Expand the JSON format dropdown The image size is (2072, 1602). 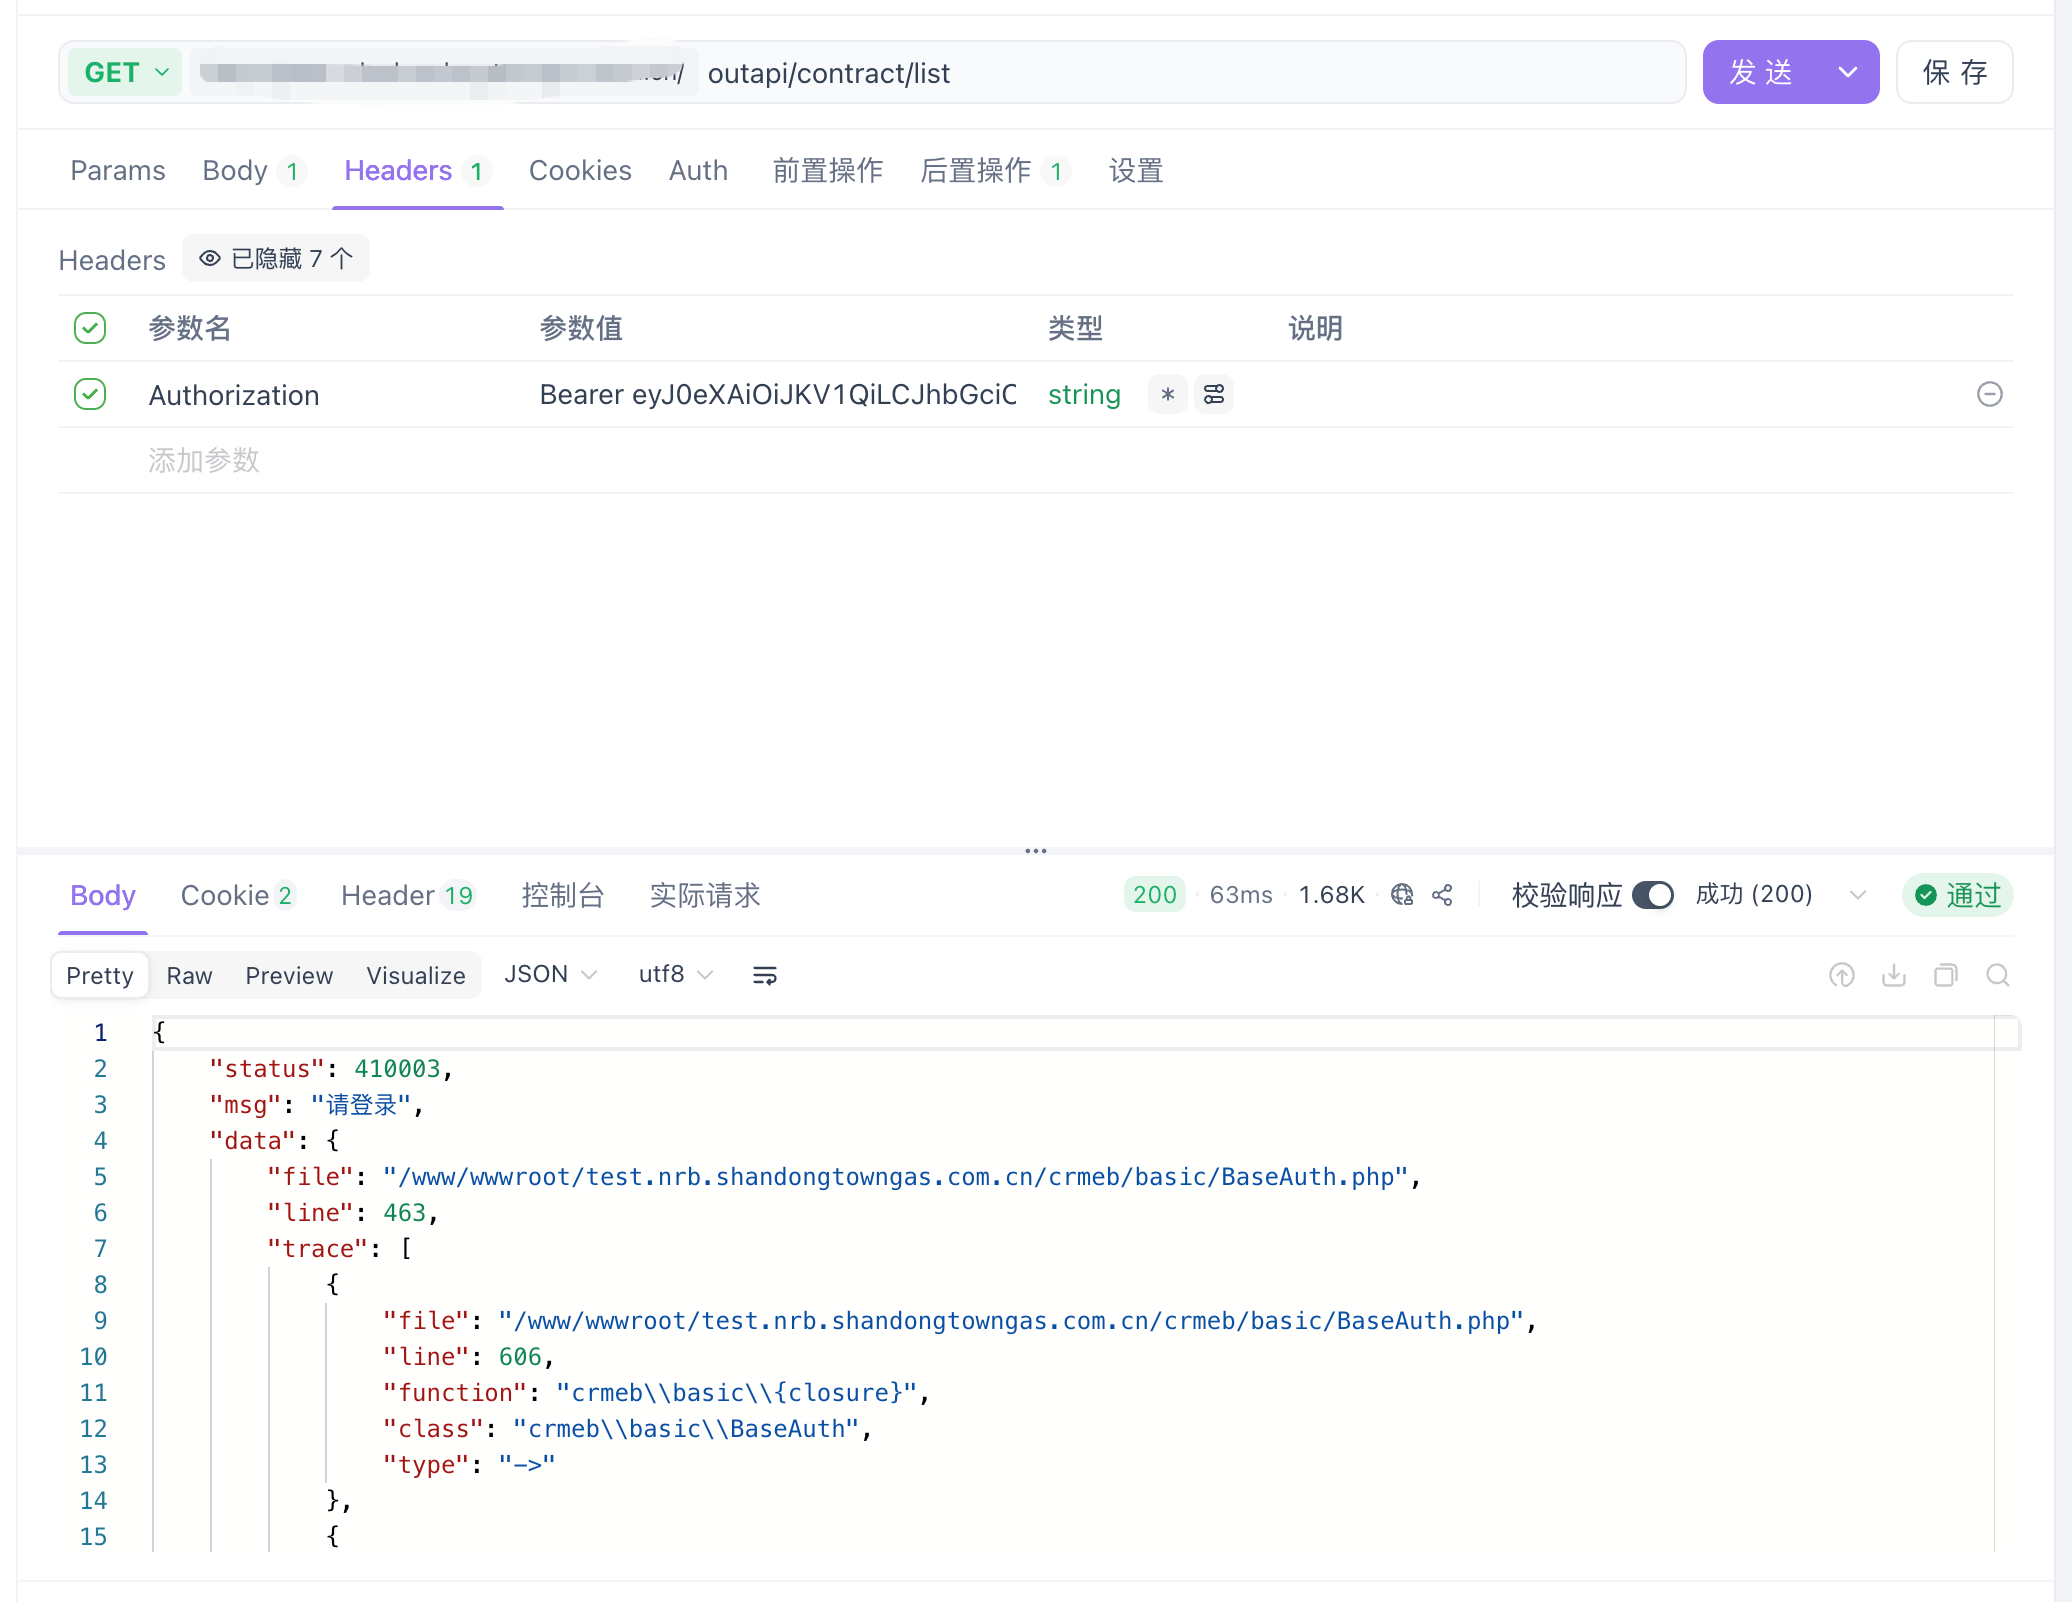click(550, 975)
